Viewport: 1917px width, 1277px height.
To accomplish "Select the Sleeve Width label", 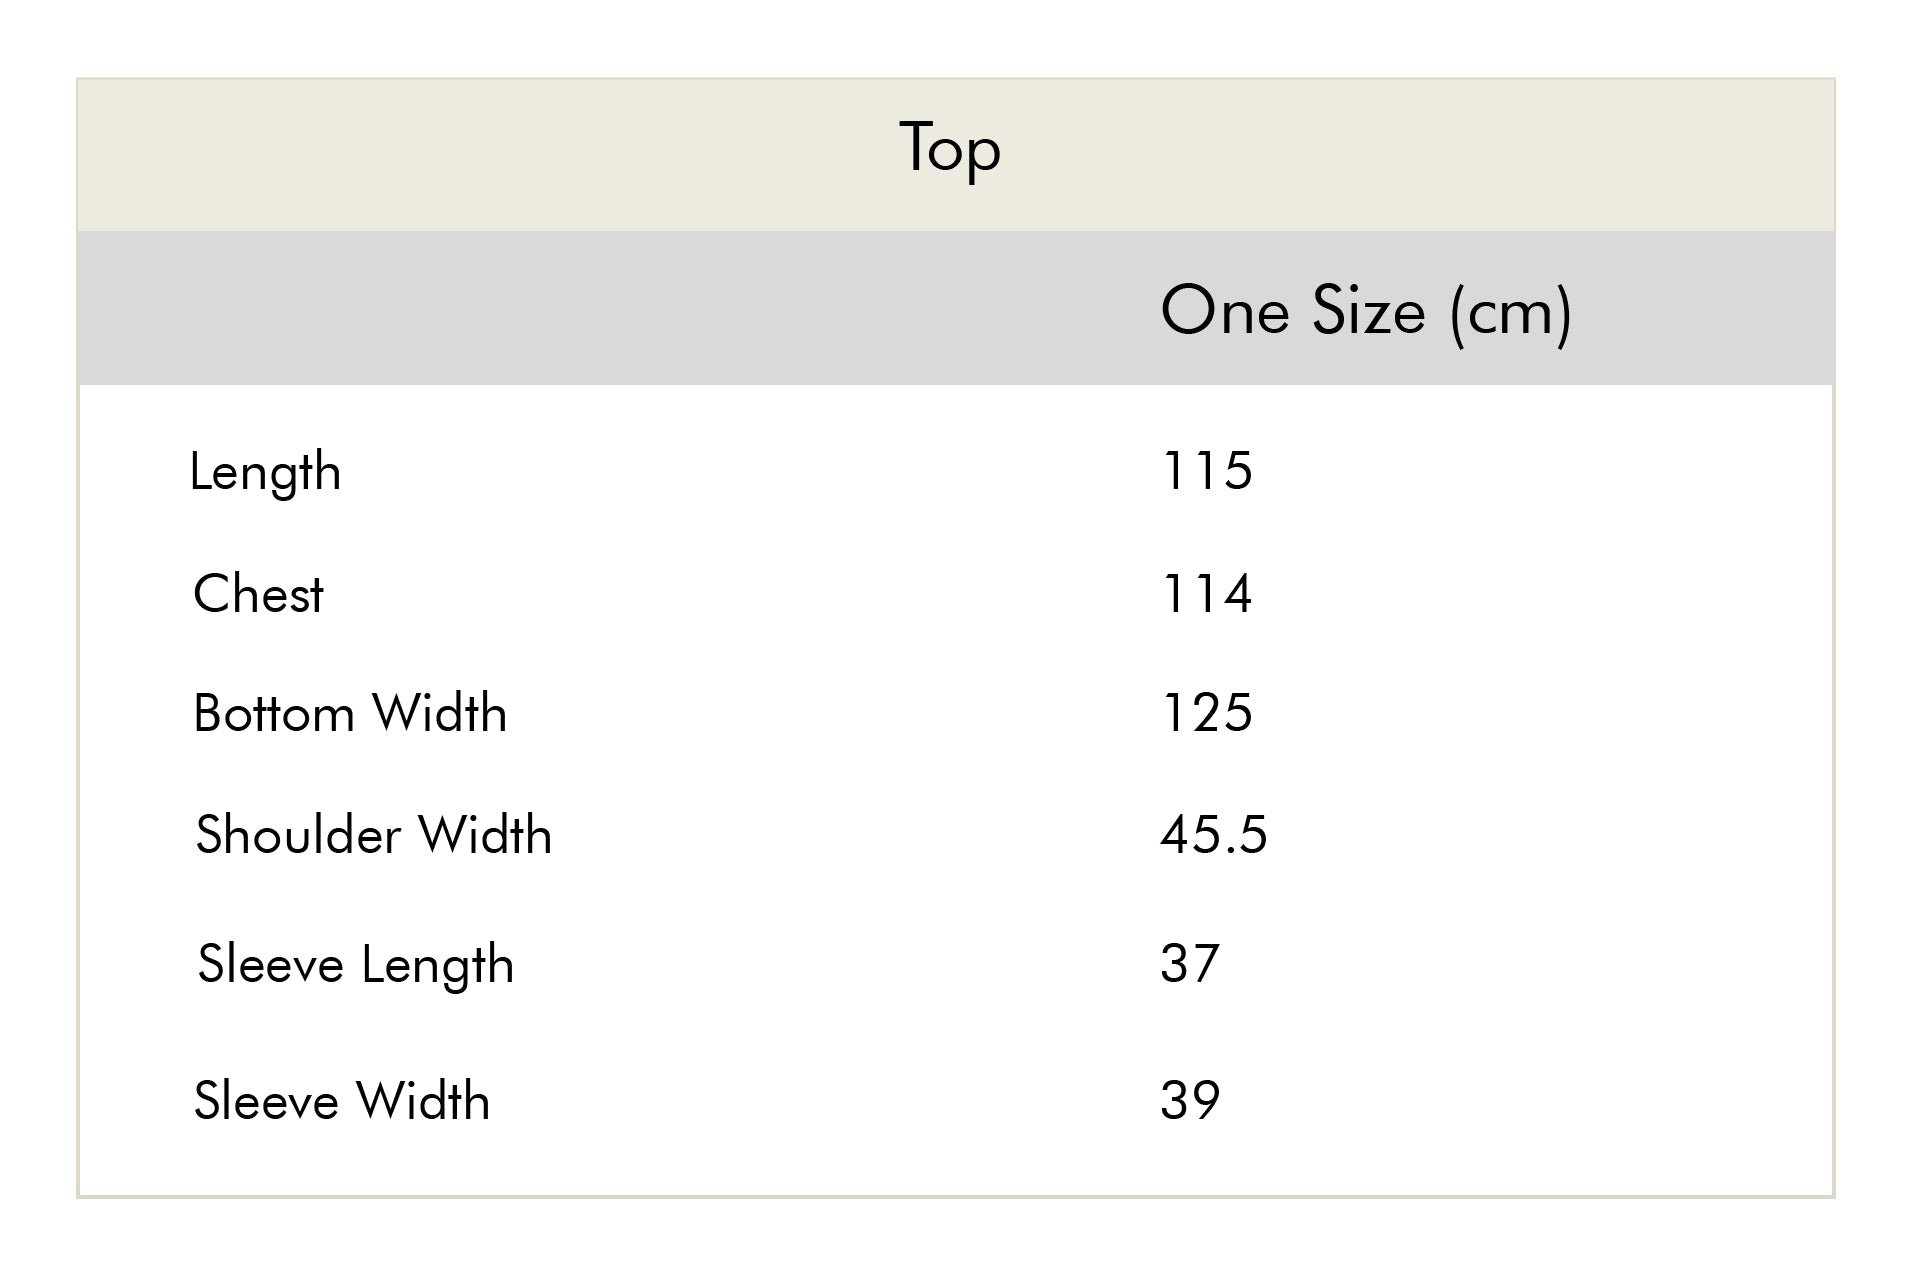I will coord(342,1101).
